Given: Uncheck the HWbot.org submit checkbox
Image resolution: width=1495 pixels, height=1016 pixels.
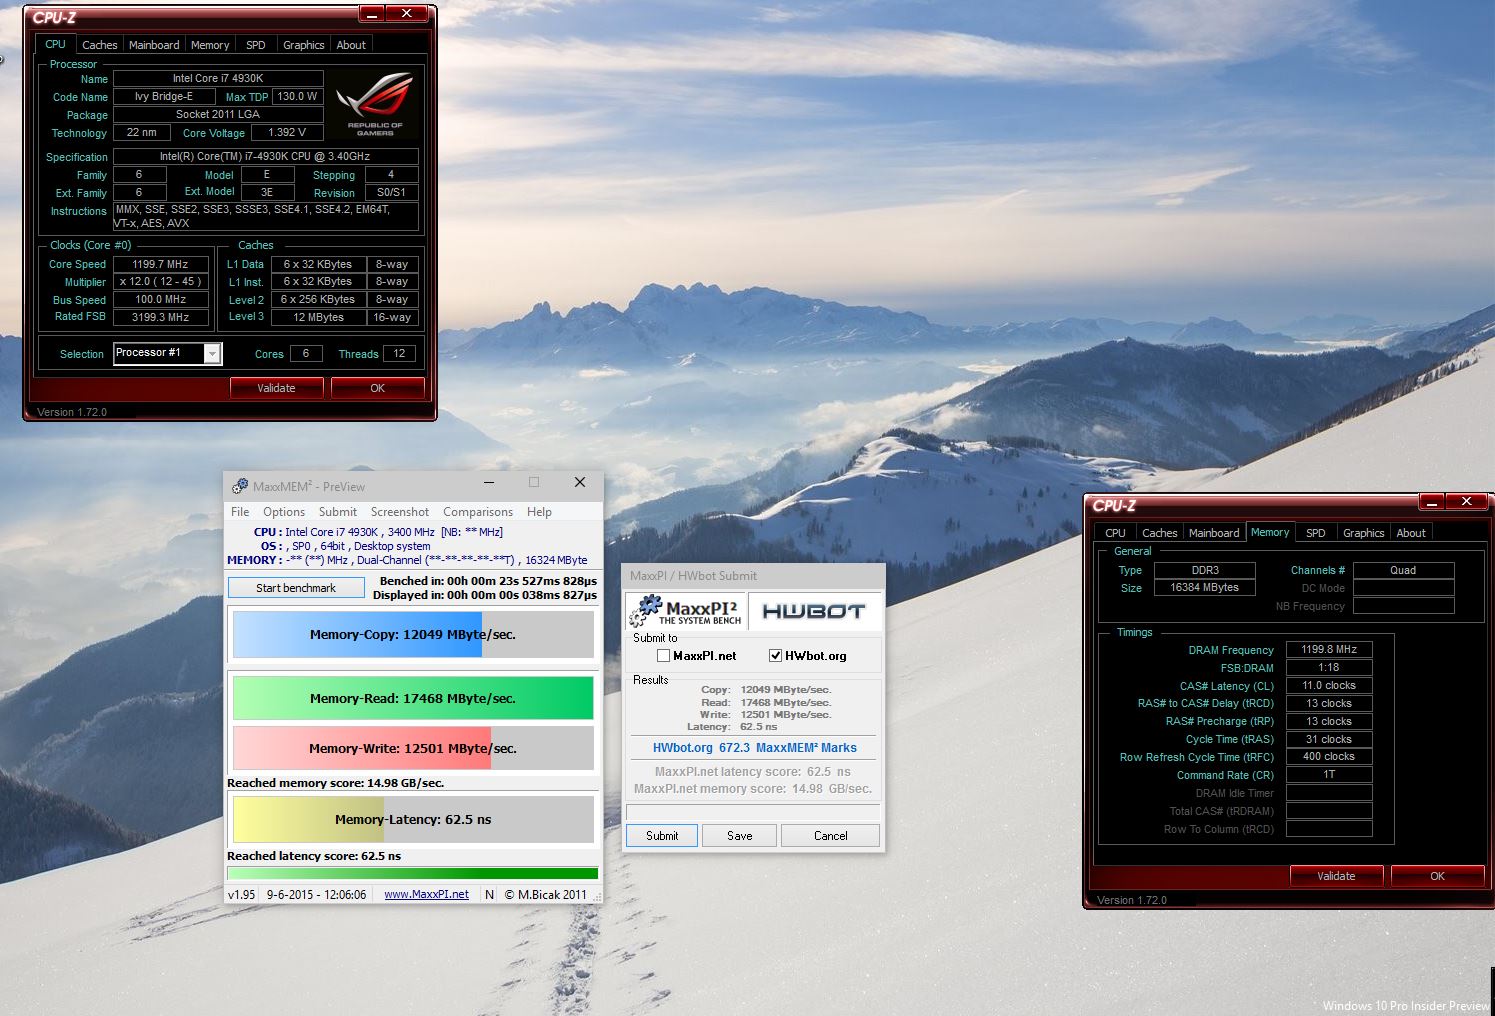Looking at the screenshot, I should (x=775, y=656).
